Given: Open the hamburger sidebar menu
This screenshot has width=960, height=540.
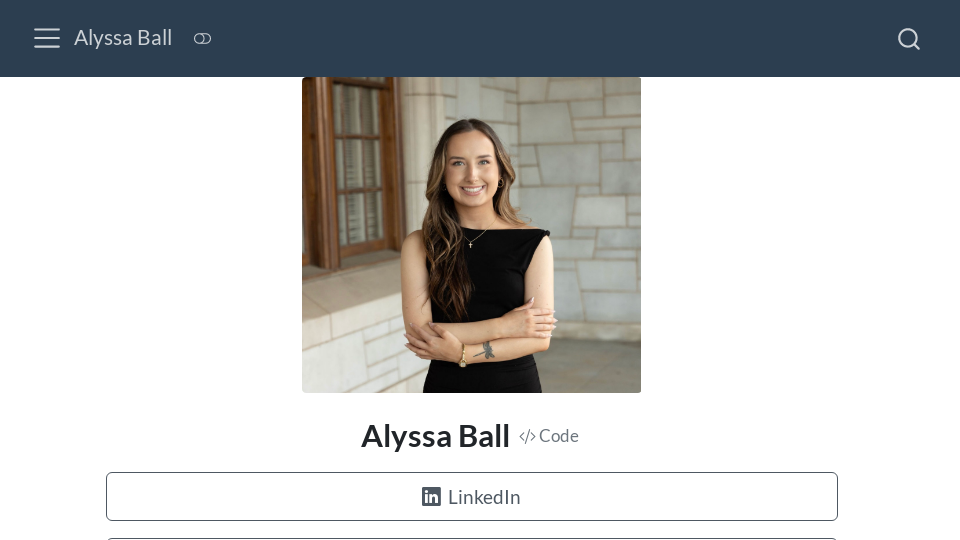Looking at the screenshot, I should tap(47, 38).
